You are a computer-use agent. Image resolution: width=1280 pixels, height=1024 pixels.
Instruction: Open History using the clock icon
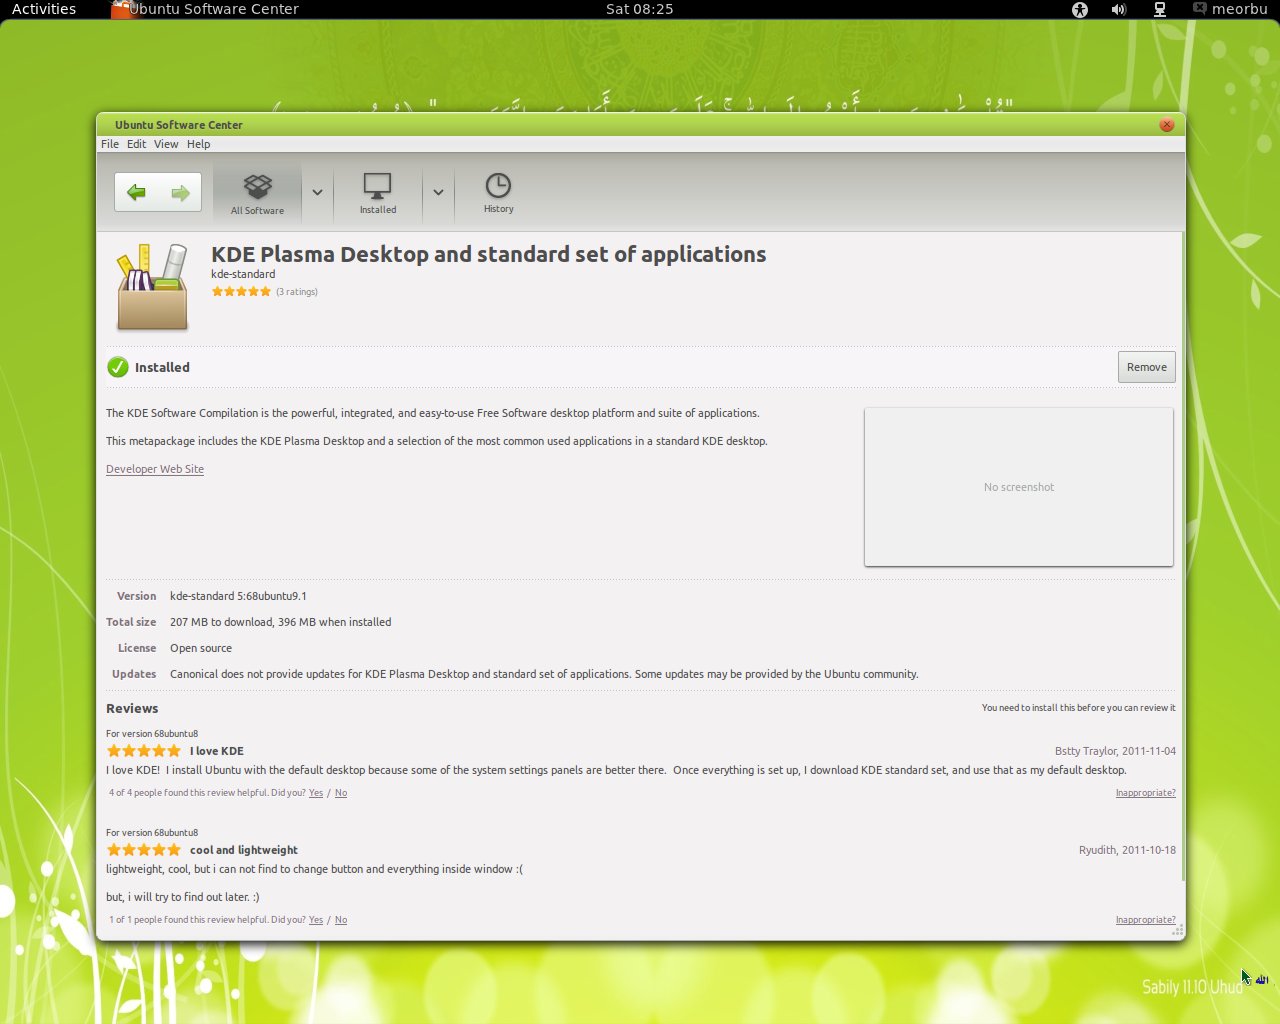tap(497, 191)
